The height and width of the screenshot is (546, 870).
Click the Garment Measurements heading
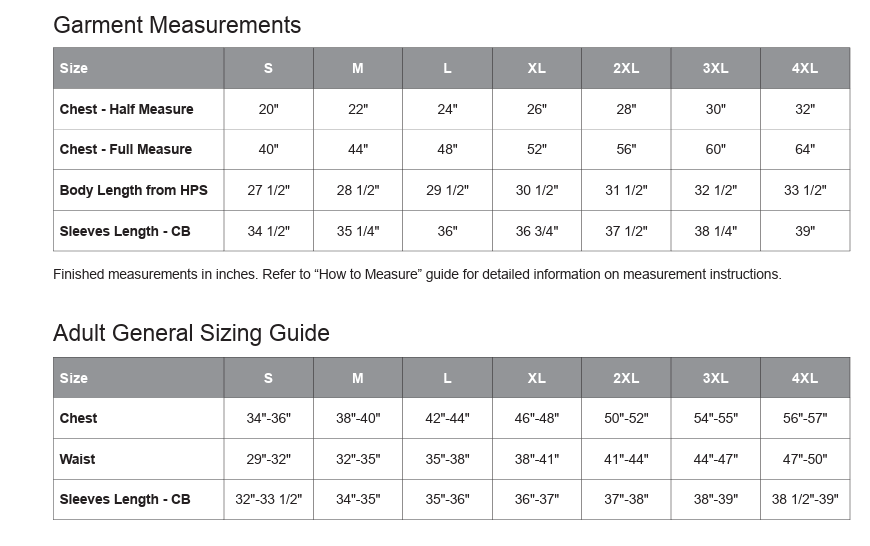pyautogui.click(x=177, y=25)
